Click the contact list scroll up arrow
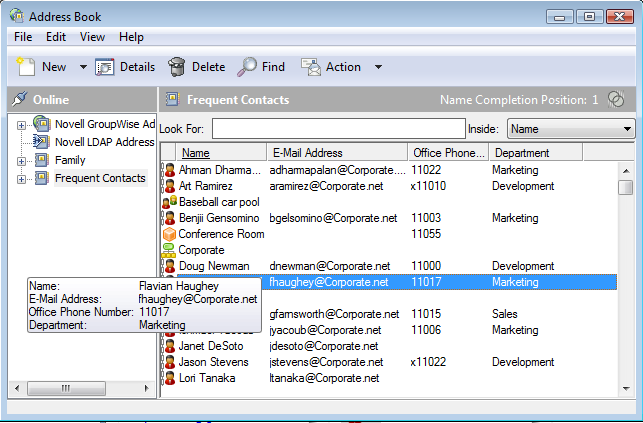The height and width of the screenshot is (423, 643). coord(626,171)
